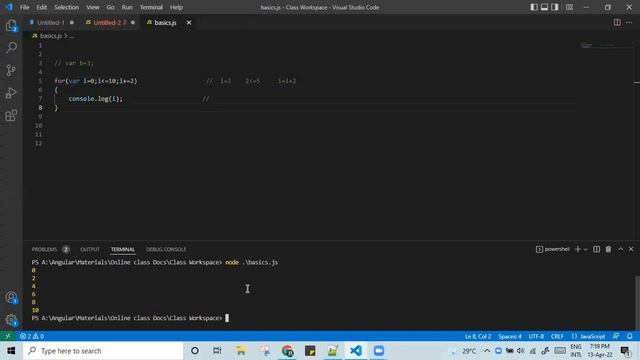Open the Source Control view

(11, 70)
